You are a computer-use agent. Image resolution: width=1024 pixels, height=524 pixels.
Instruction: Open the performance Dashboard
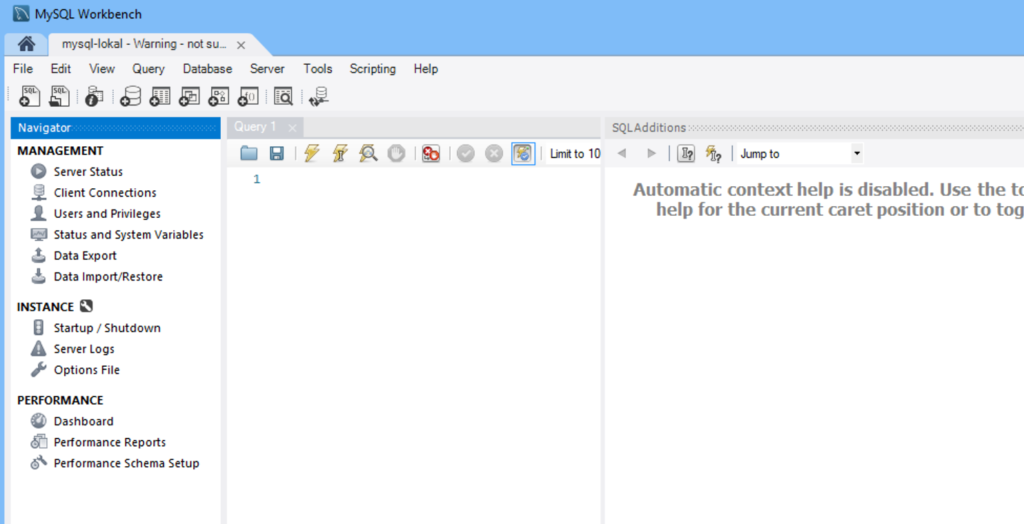coord(84,421)
